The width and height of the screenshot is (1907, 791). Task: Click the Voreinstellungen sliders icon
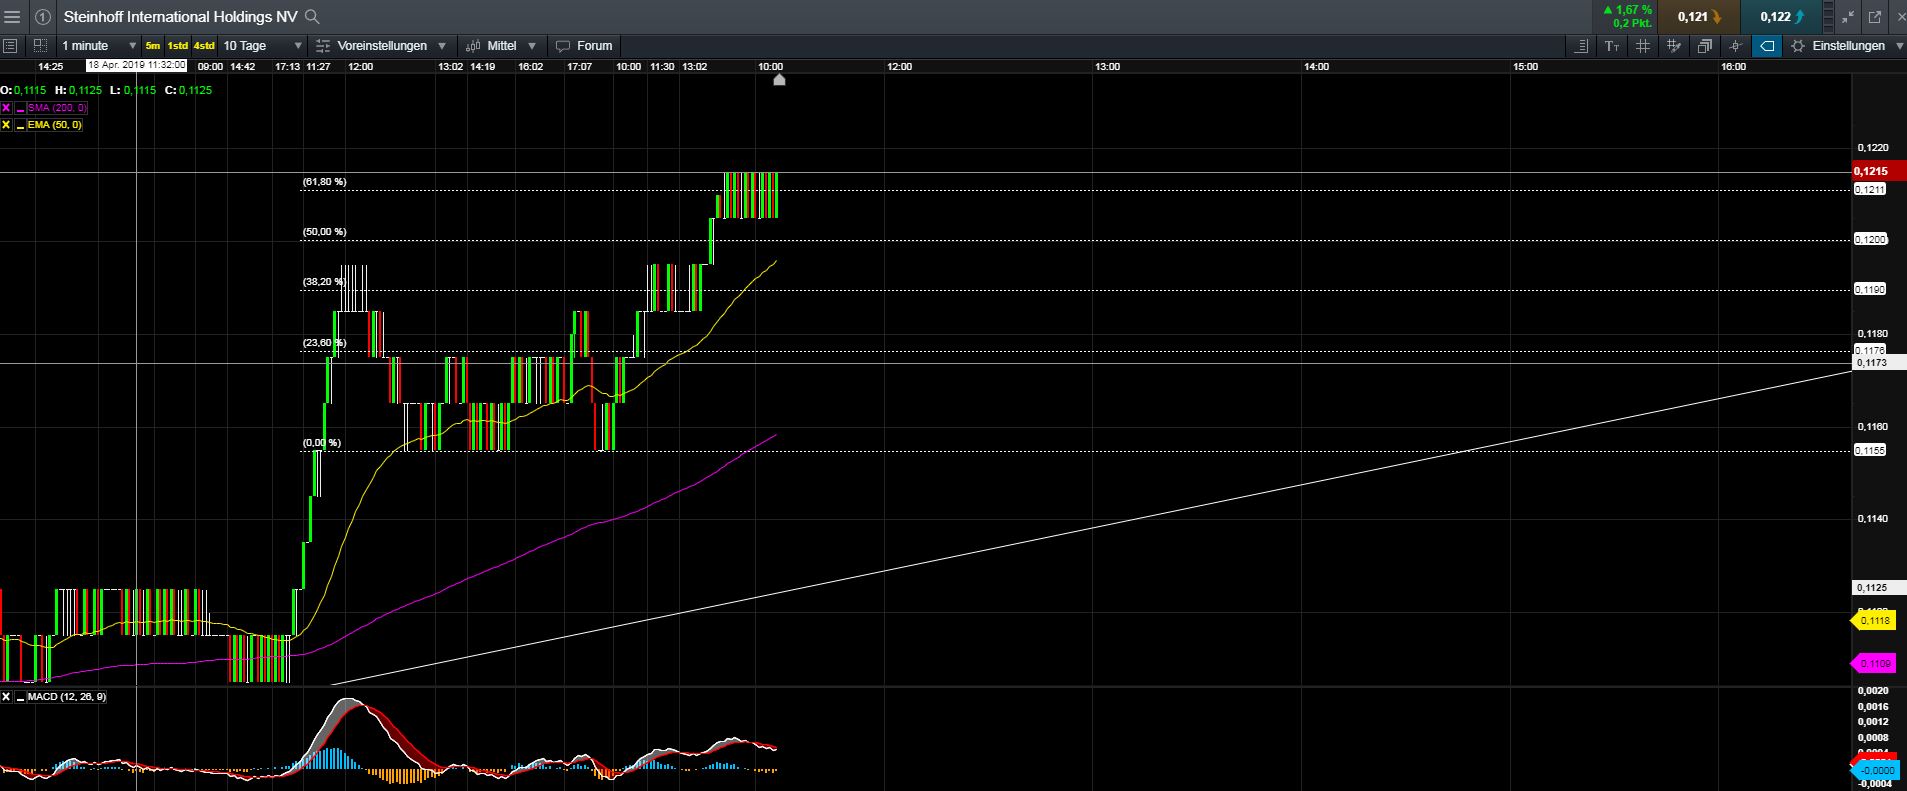pos(322,46)
